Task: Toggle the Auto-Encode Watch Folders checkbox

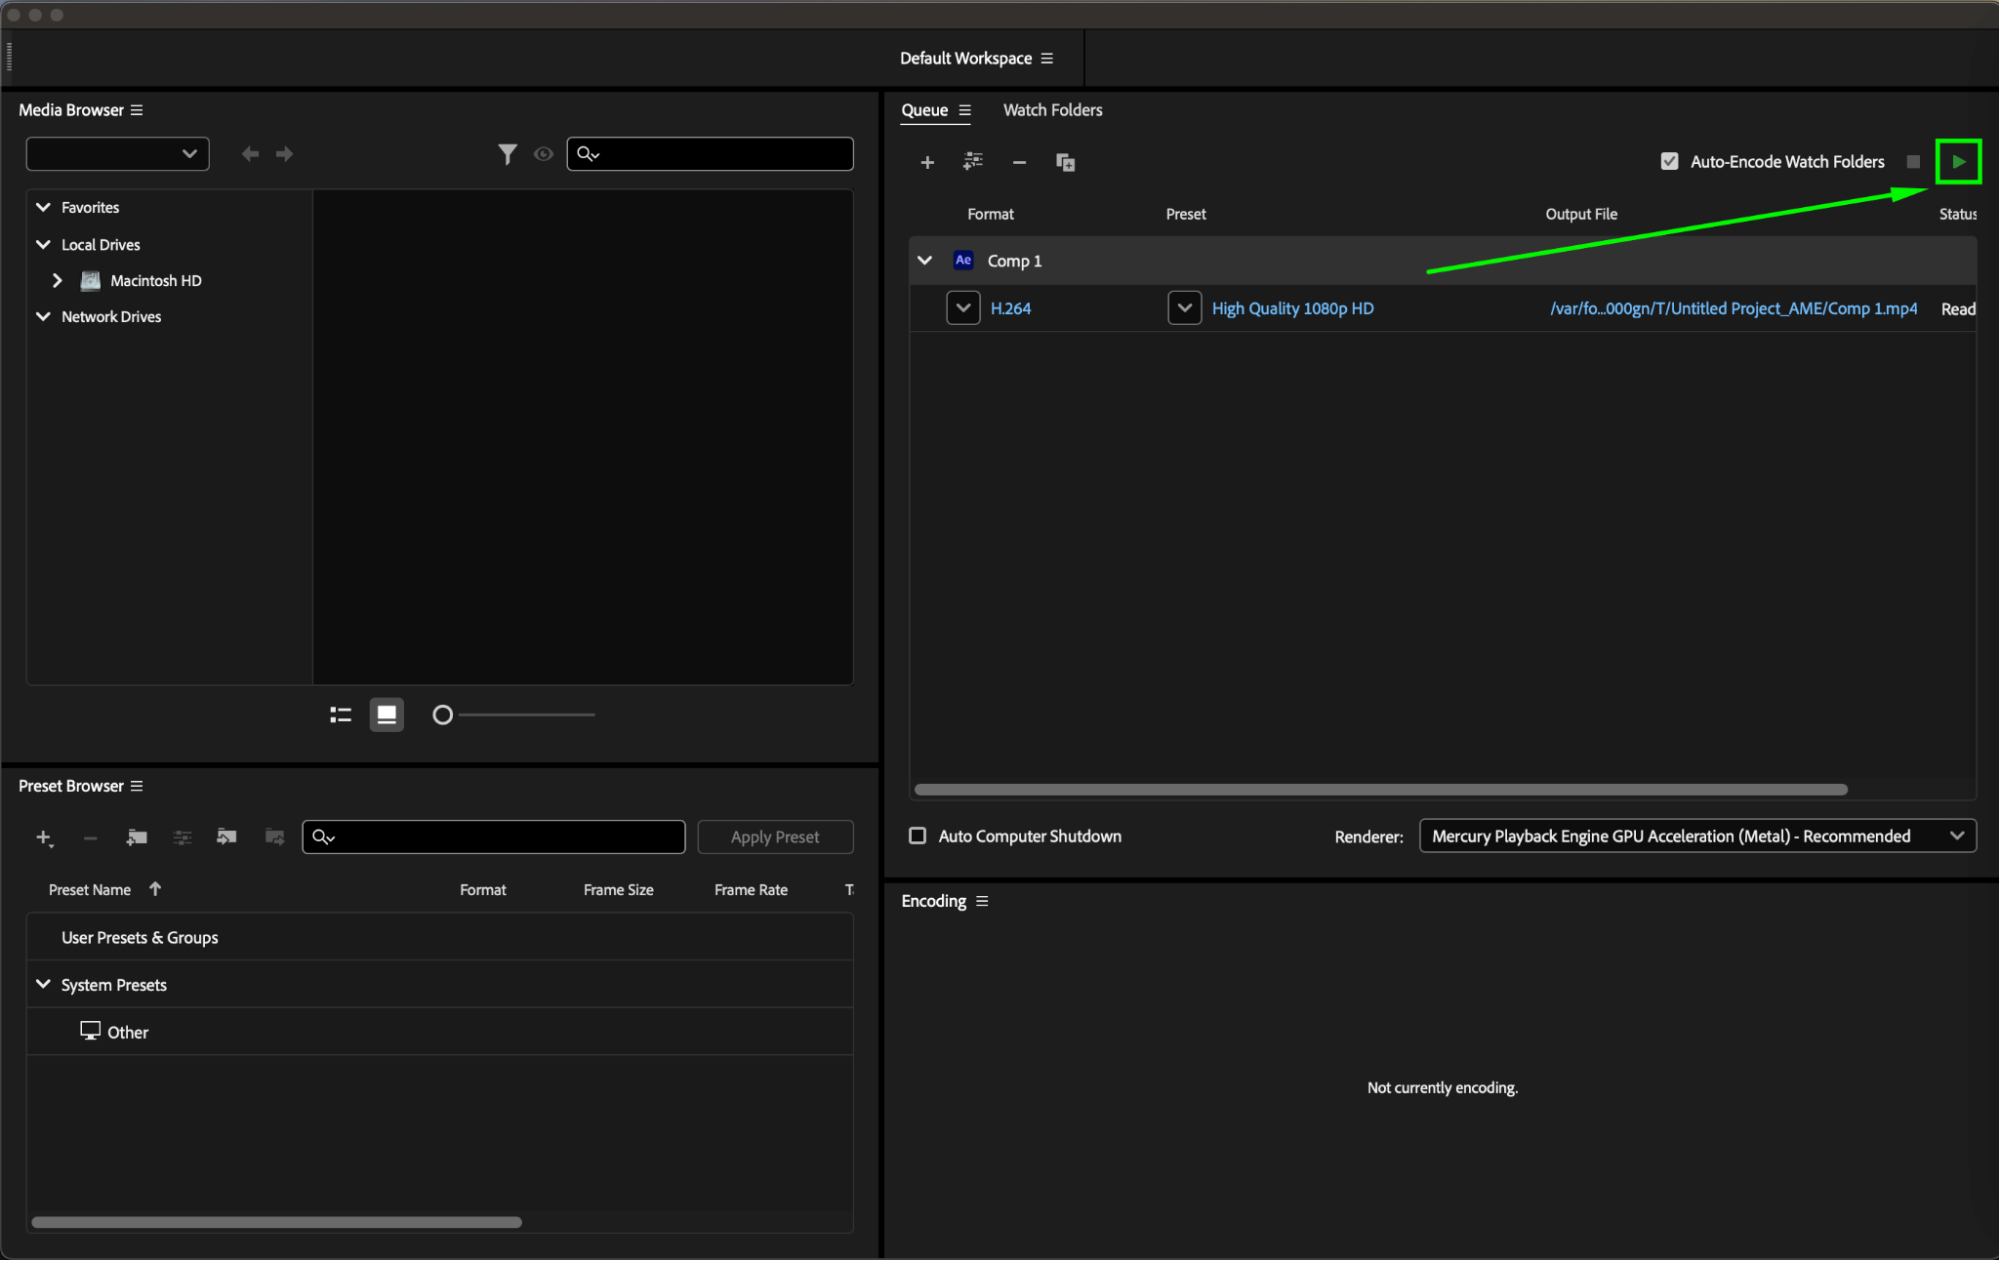Action: [1669, 162]
